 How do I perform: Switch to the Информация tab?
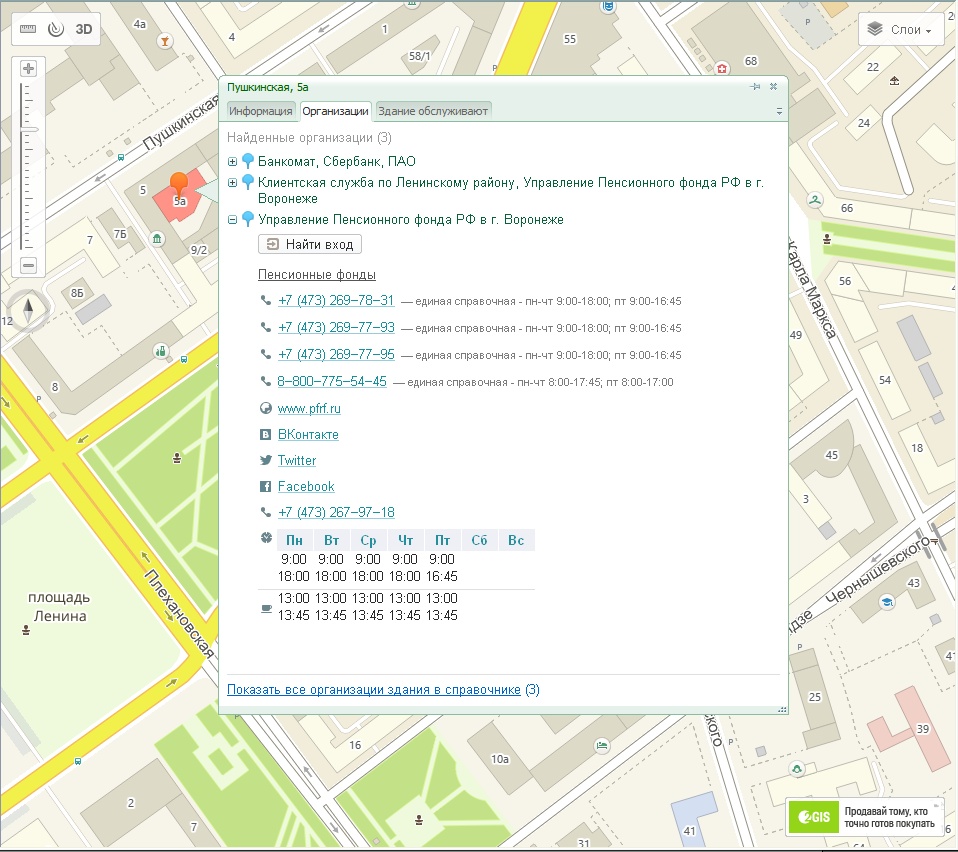261,111
